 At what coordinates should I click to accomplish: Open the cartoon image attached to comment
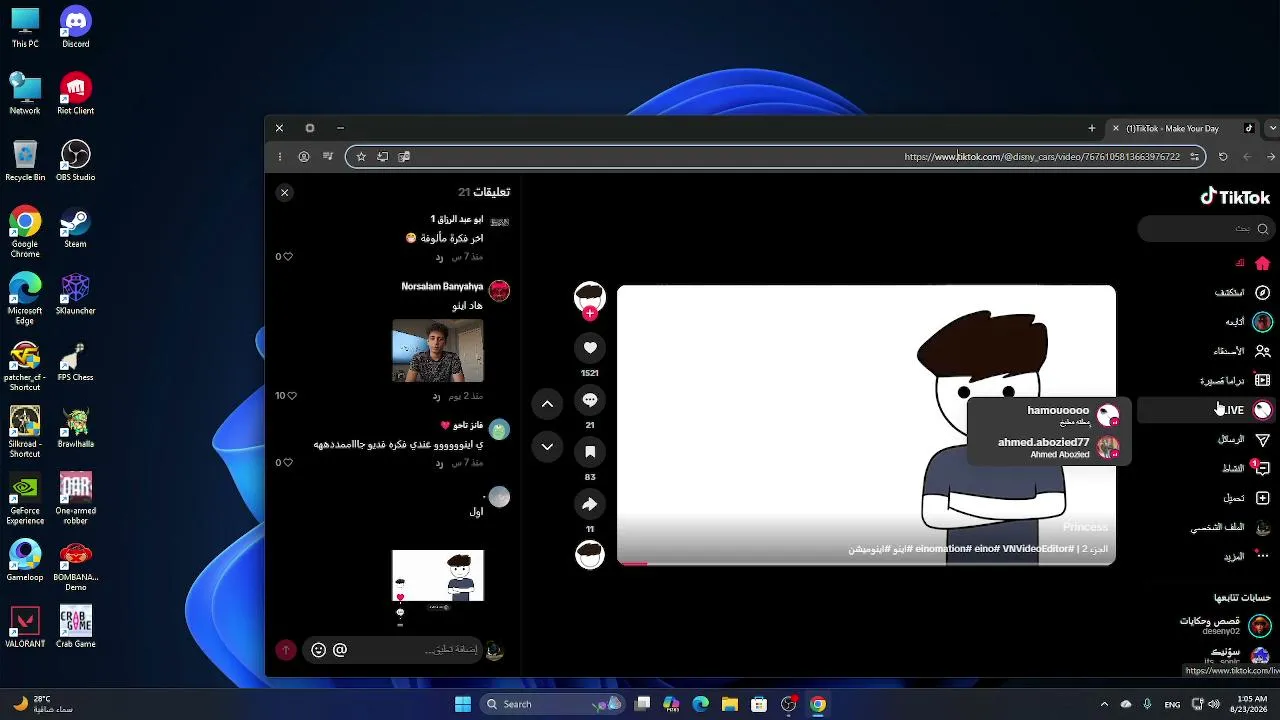tap(438, 576)
